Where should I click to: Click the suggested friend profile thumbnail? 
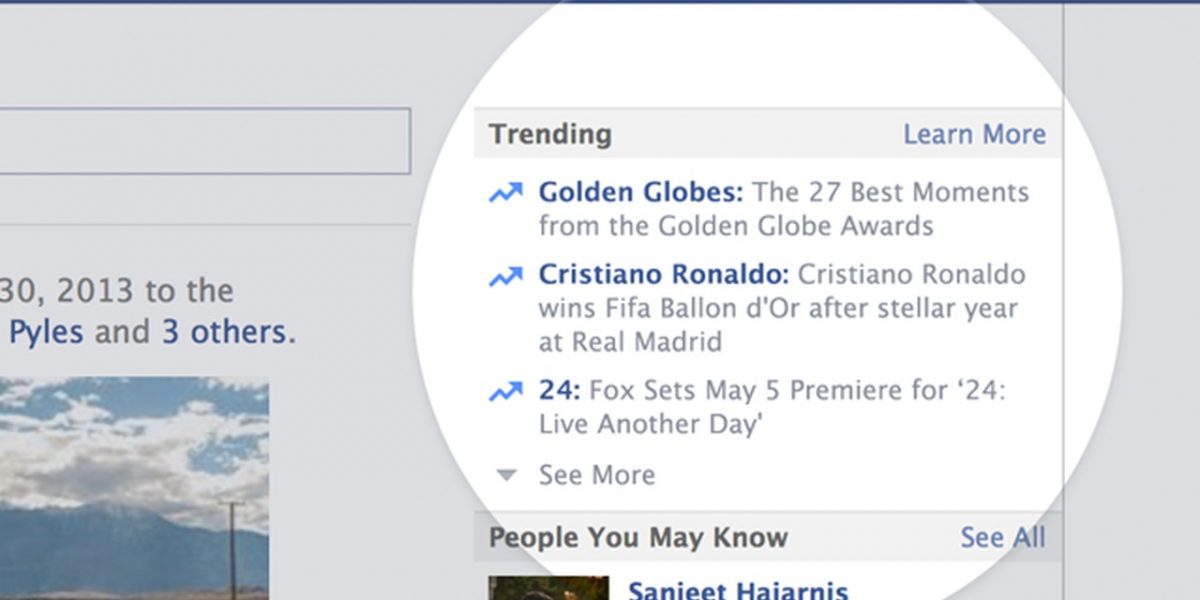[549, 588]
